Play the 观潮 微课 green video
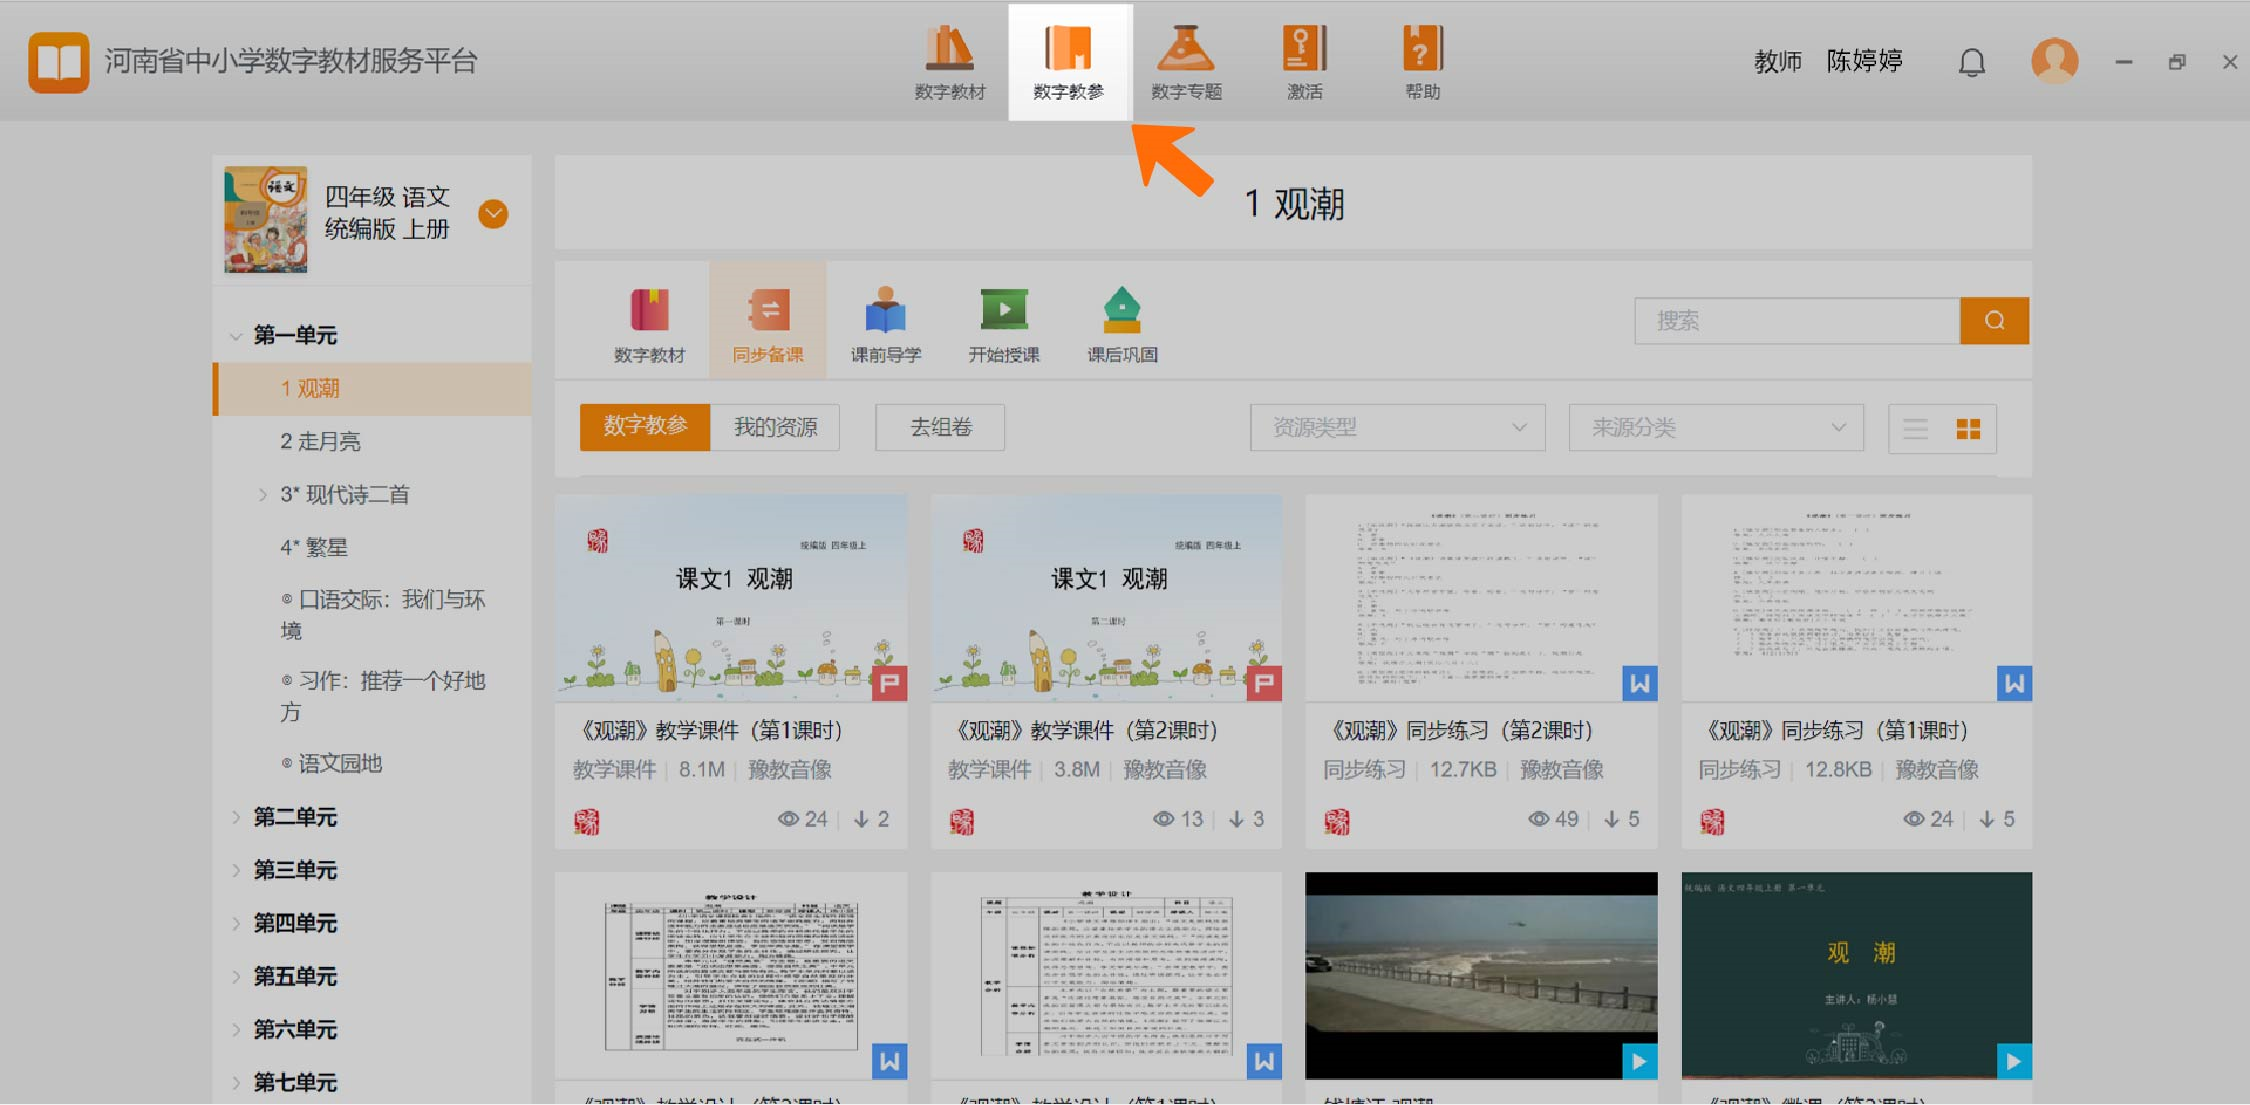Image resolution: width=2250 pixels, height=1105 pixels. tap(1857, 975)
